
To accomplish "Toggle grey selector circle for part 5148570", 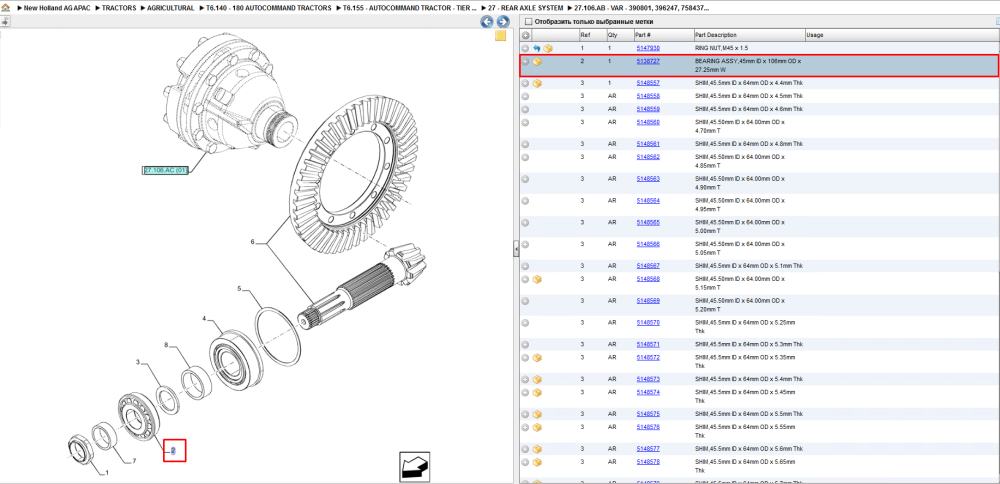I will point(526,323).
